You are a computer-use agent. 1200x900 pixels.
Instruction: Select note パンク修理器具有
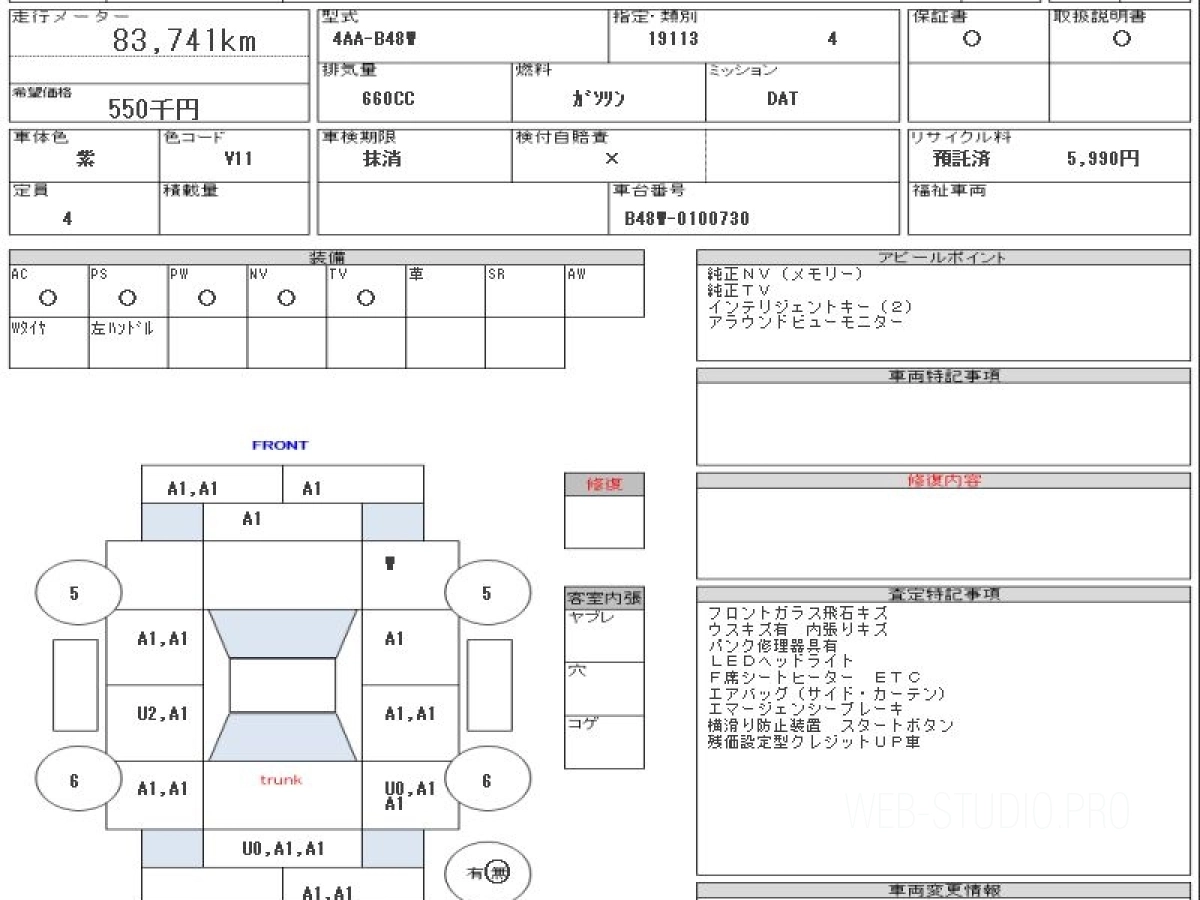pos(771,645)
